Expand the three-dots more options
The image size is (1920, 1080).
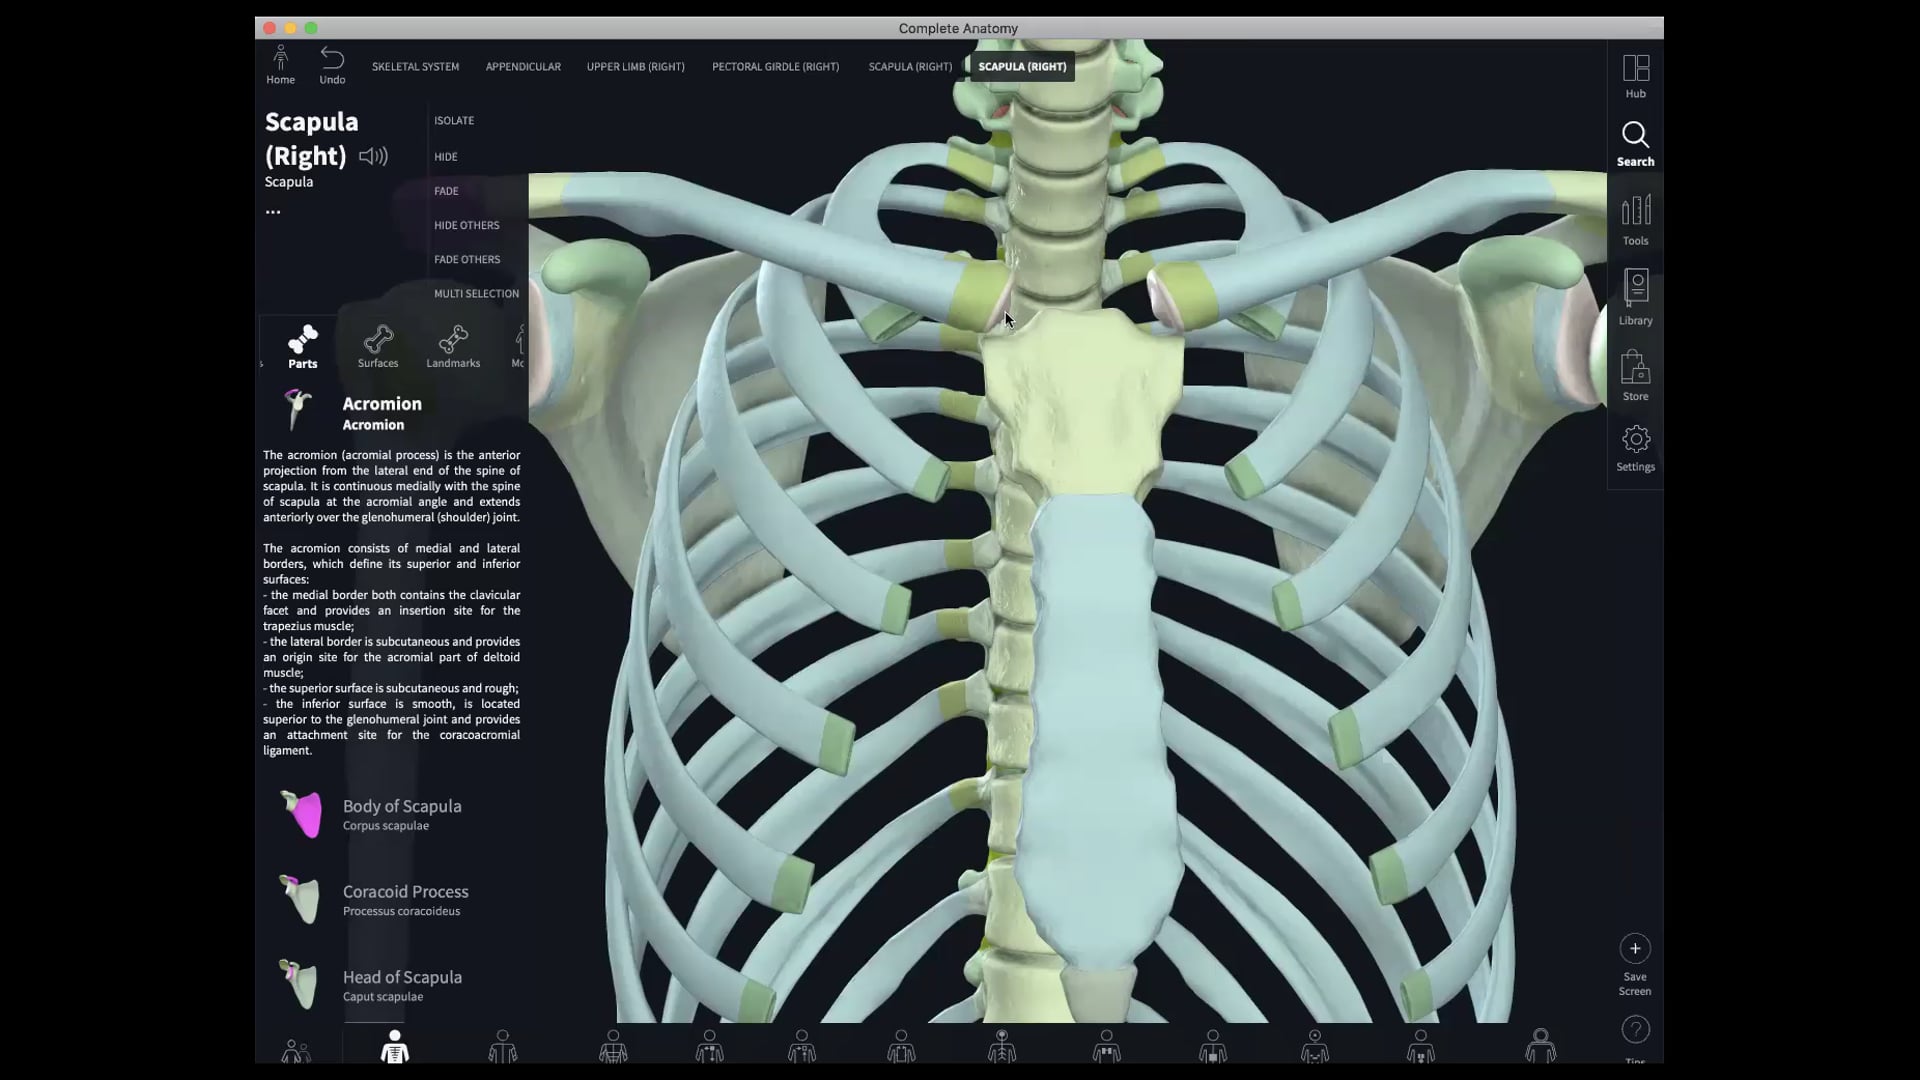point(273,212)
